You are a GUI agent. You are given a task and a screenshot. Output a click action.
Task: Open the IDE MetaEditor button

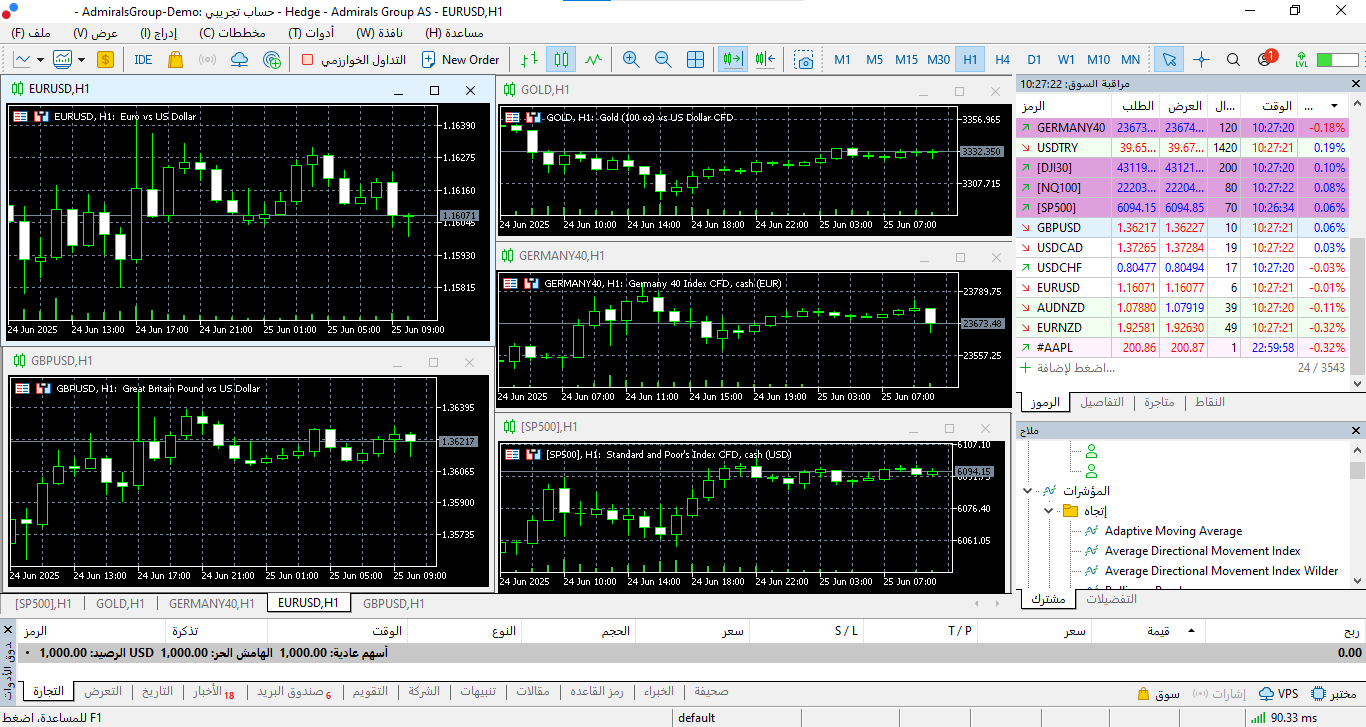pos(143,60)
